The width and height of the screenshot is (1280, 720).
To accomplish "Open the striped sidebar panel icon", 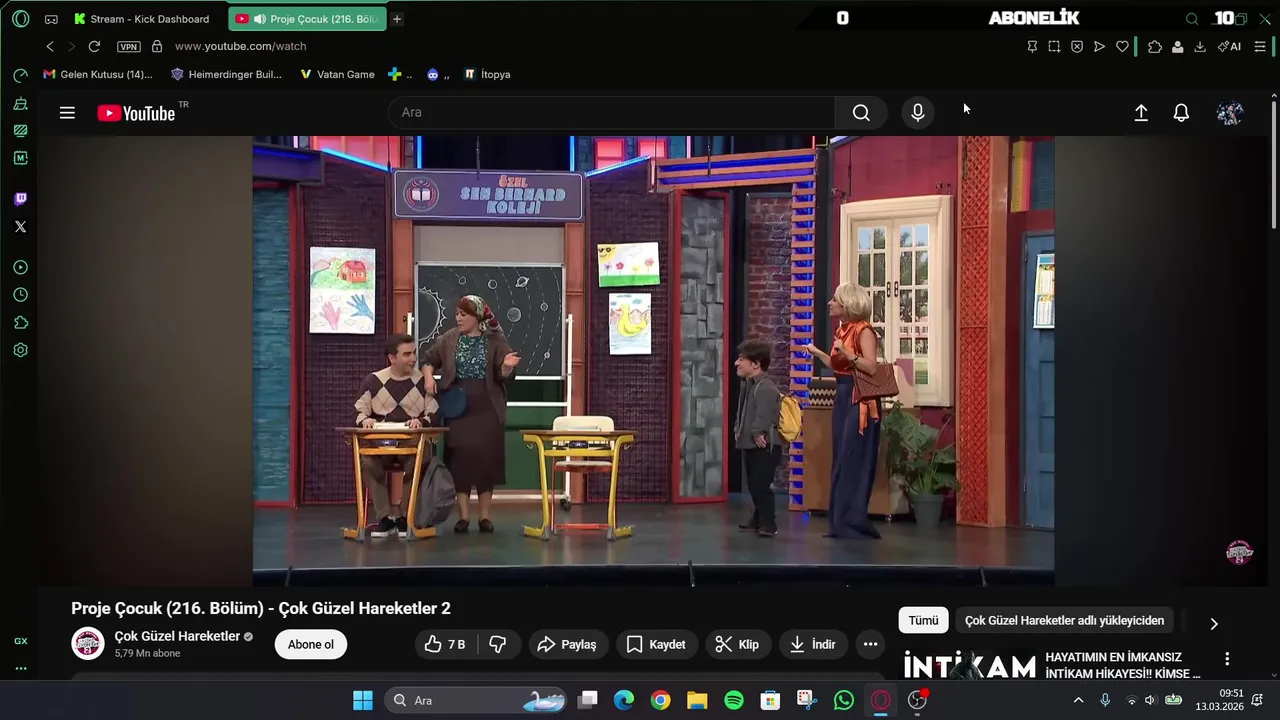I will [20, 130].
